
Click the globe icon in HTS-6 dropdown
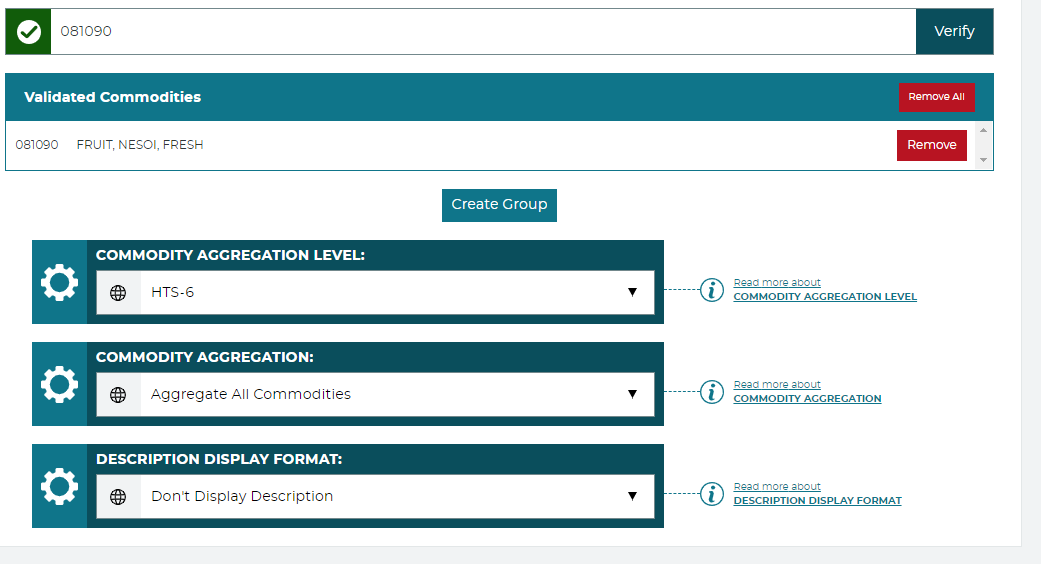(x=118, y=293)
